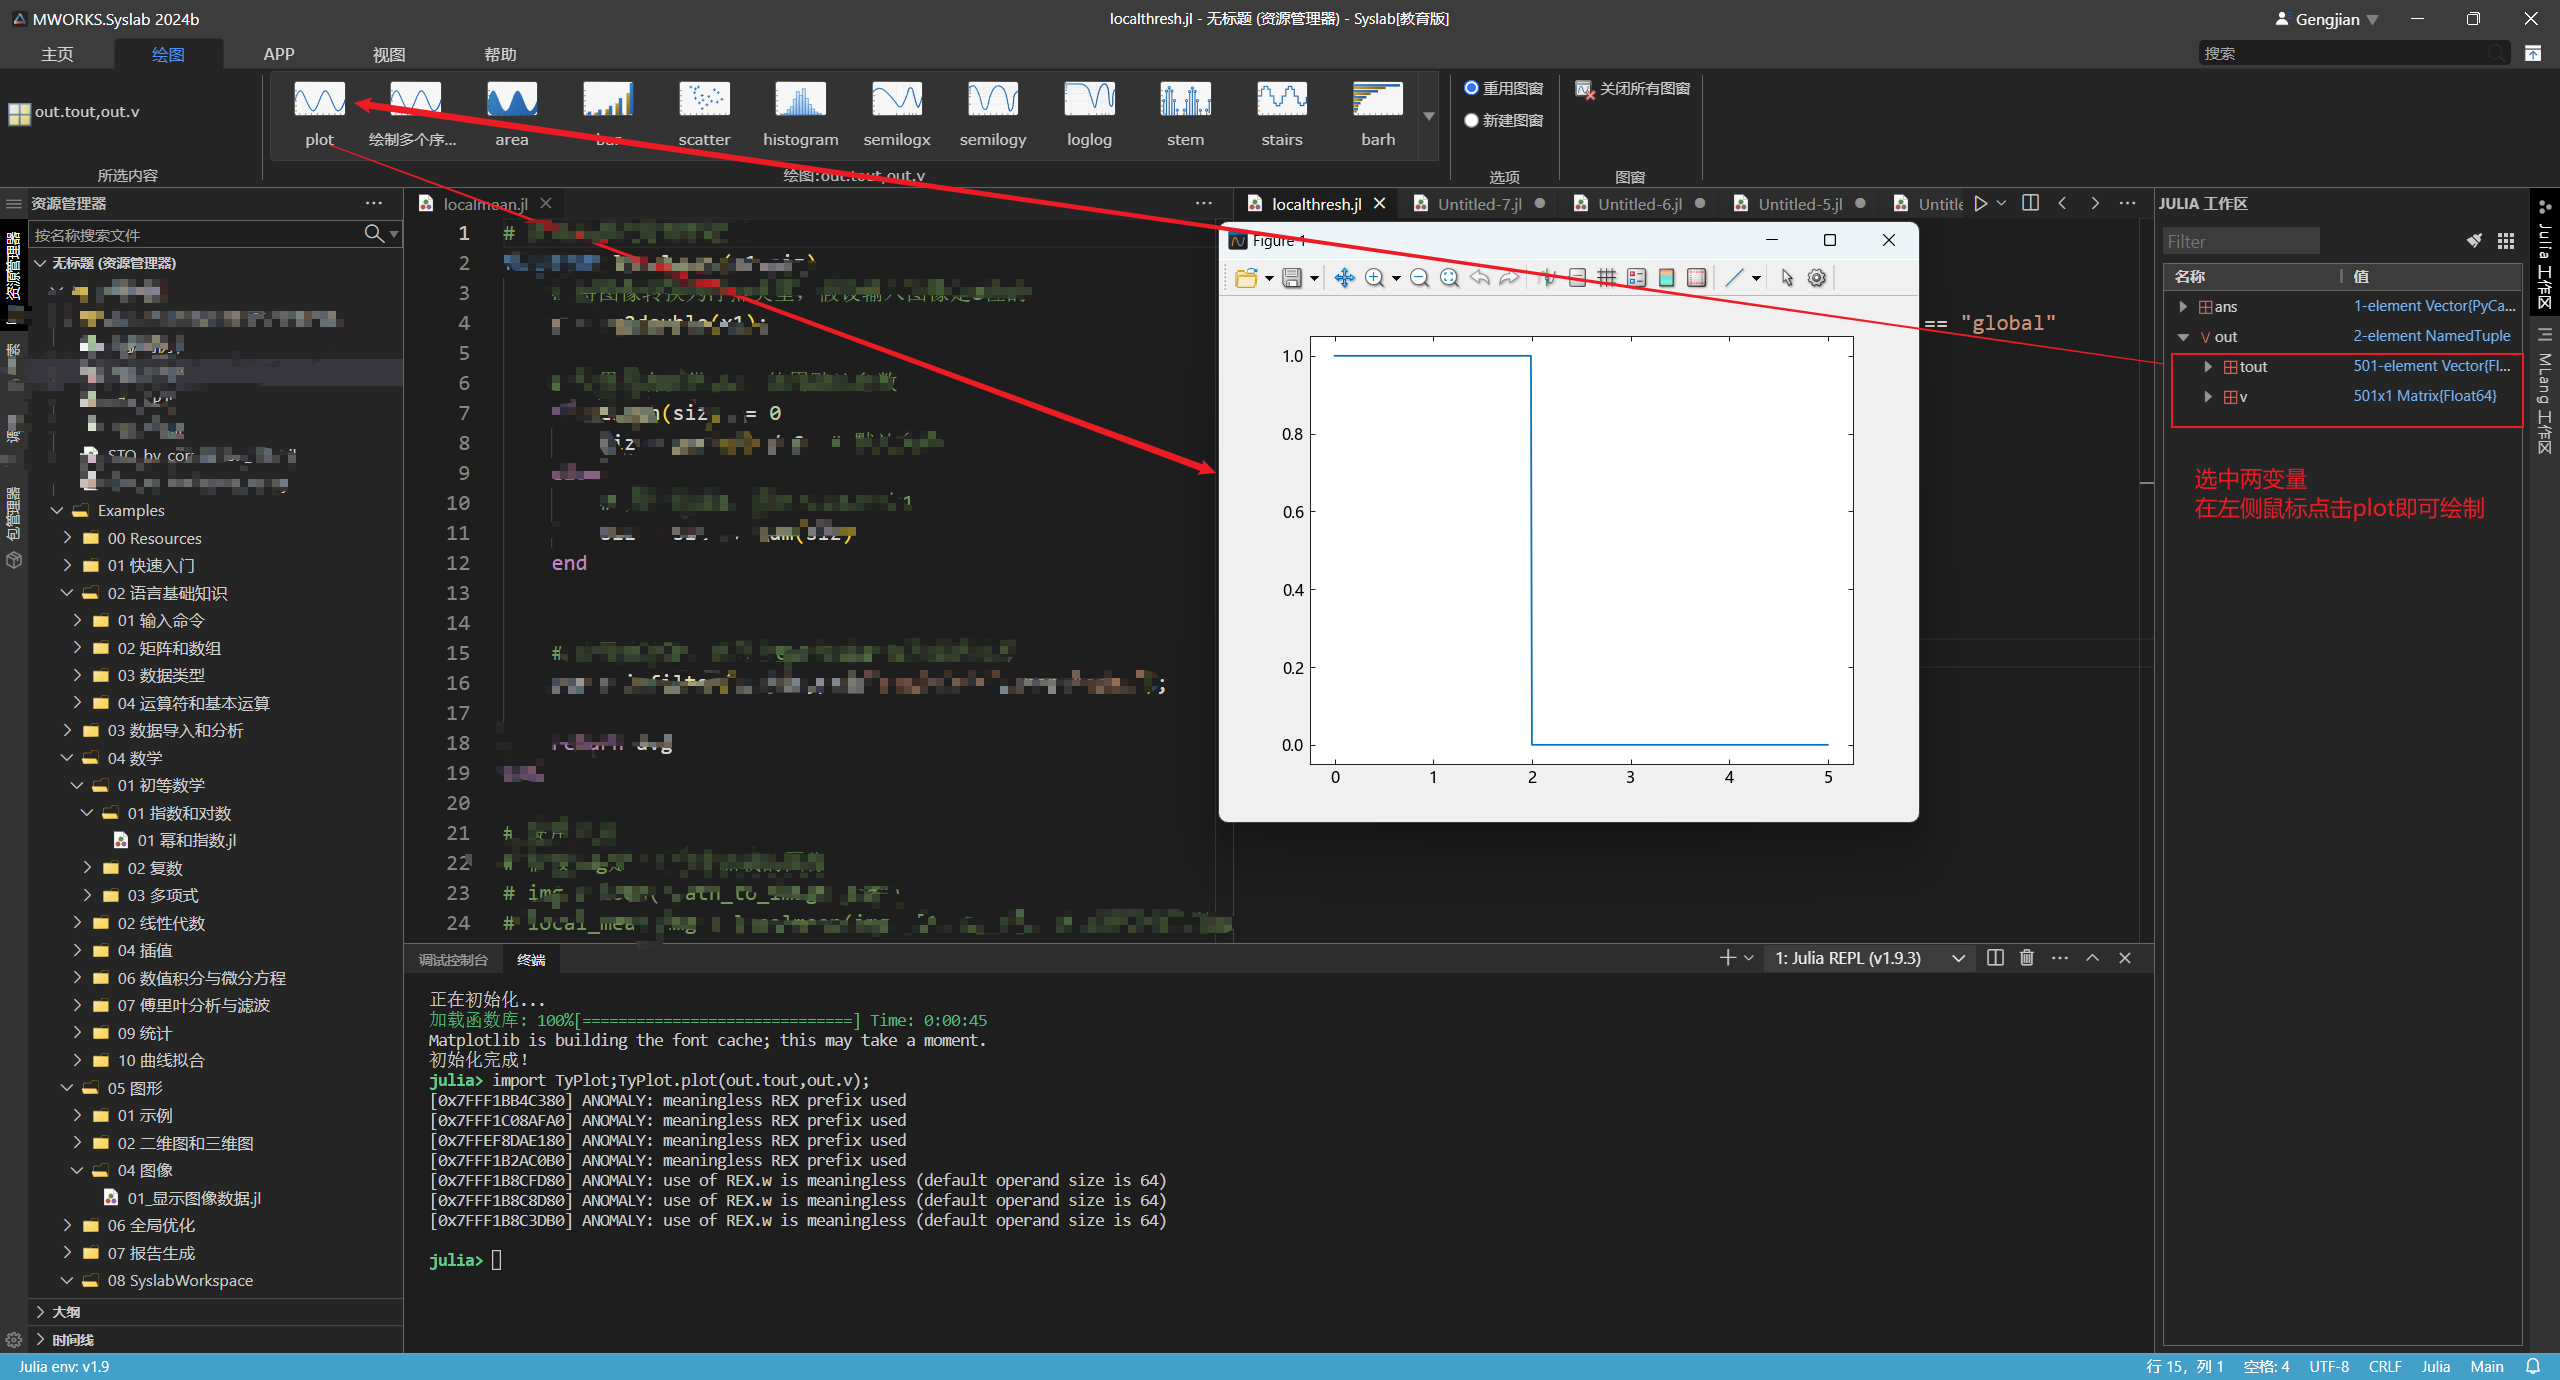This screenshot has height=1380, width=2560.
Task: Select the semilogy plot icon
Action: coord(993,100)
